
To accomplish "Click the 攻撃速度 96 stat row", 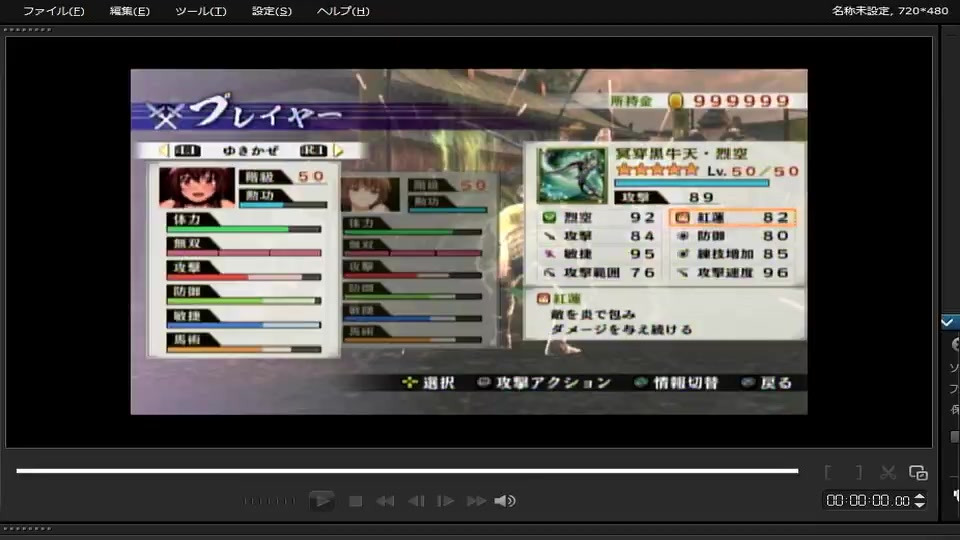I will point(732,272).
